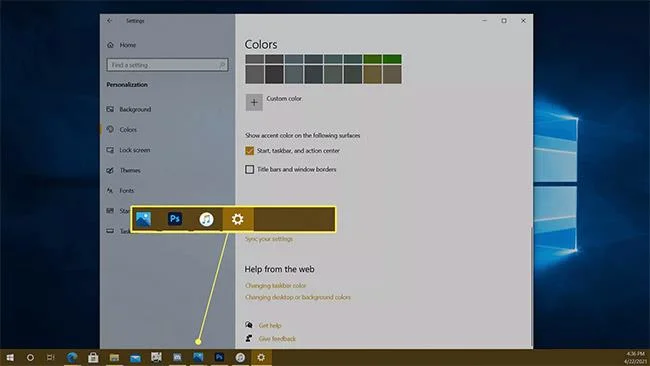Click Settings gear in bottom taskbar
This screenshot has height=366, width=650.
(x=261, y=357)
